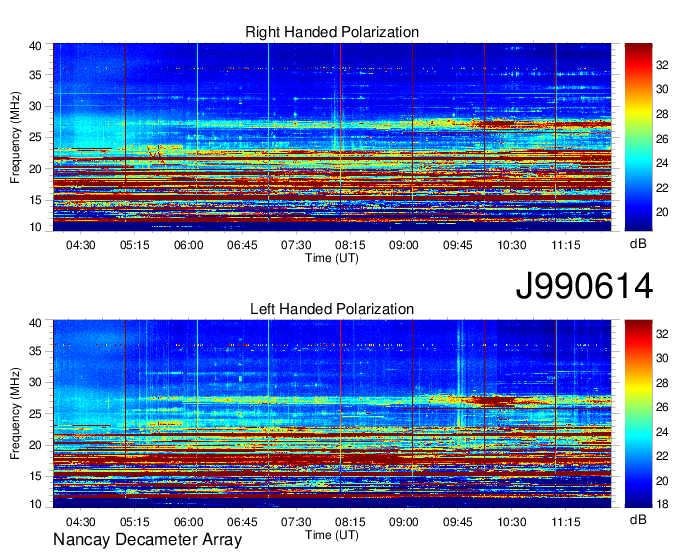The image size is (680, 552).
Task: Click 40 MHz tick on right-handed plot
Action: (x=36, y=46)
